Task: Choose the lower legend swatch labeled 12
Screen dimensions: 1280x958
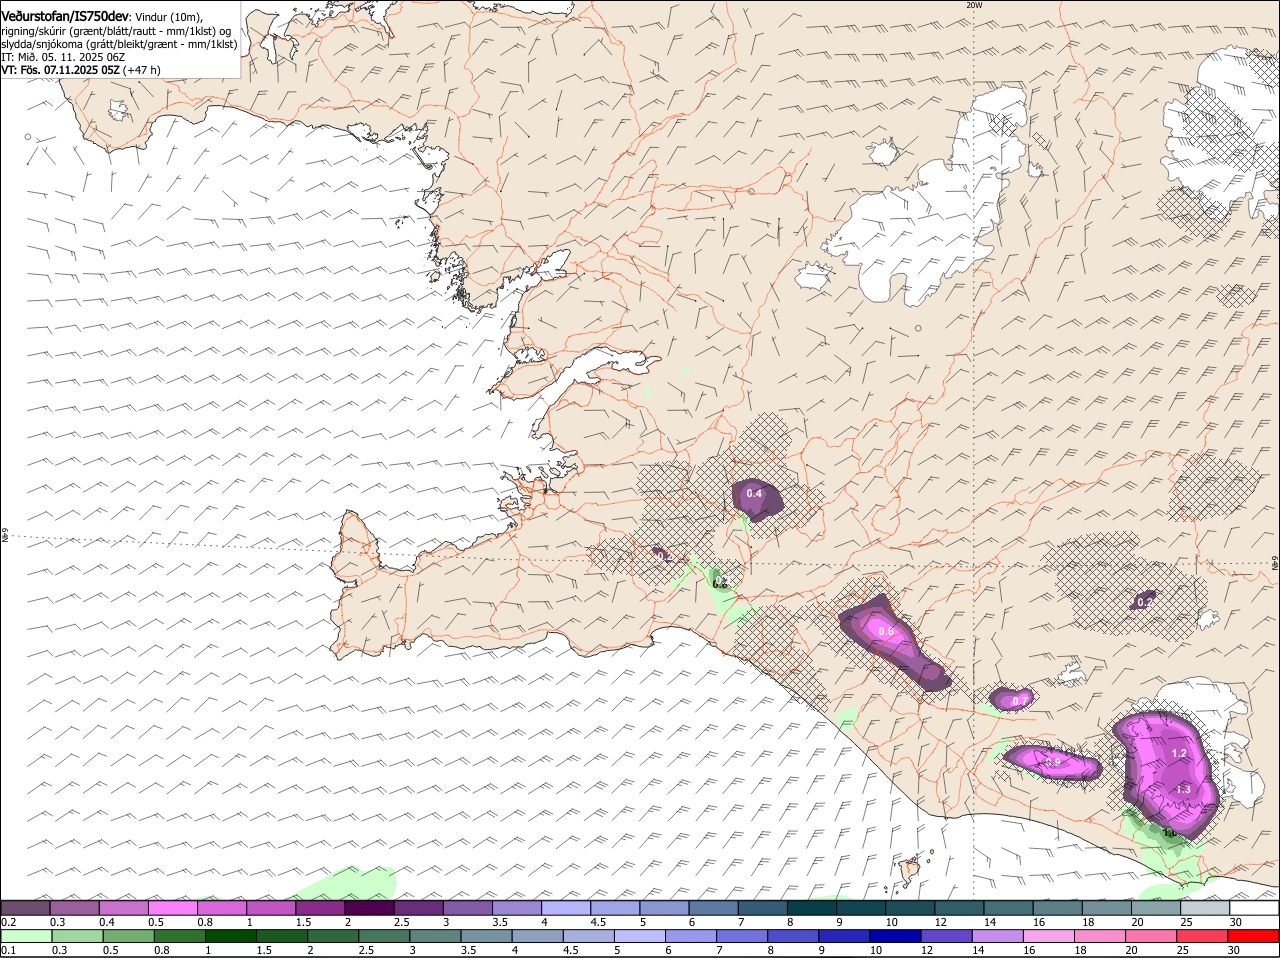Action: click(x=947, y=936)
